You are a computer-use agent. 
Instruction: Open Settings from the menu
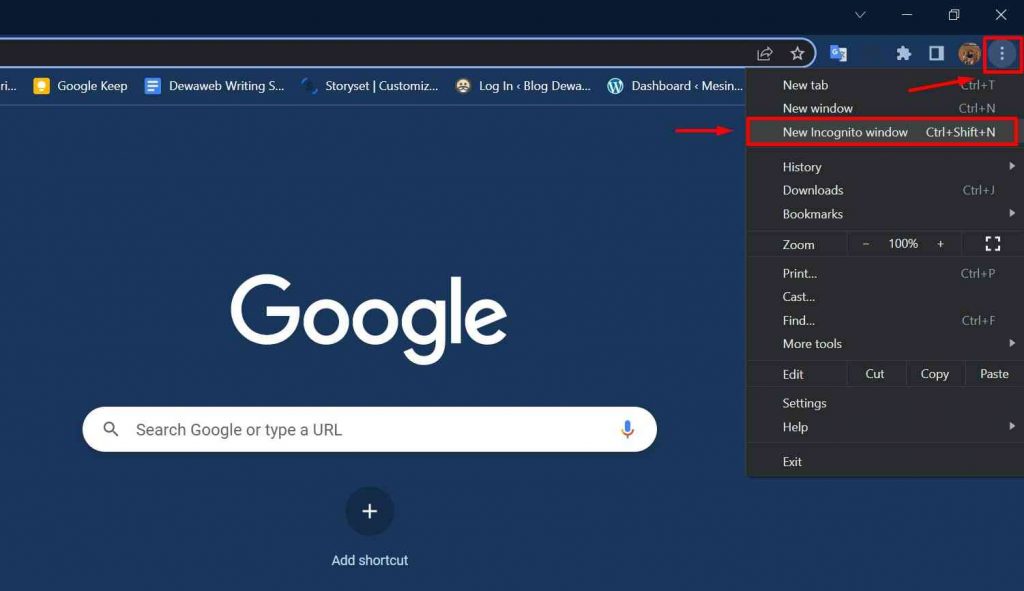point(885,403)
